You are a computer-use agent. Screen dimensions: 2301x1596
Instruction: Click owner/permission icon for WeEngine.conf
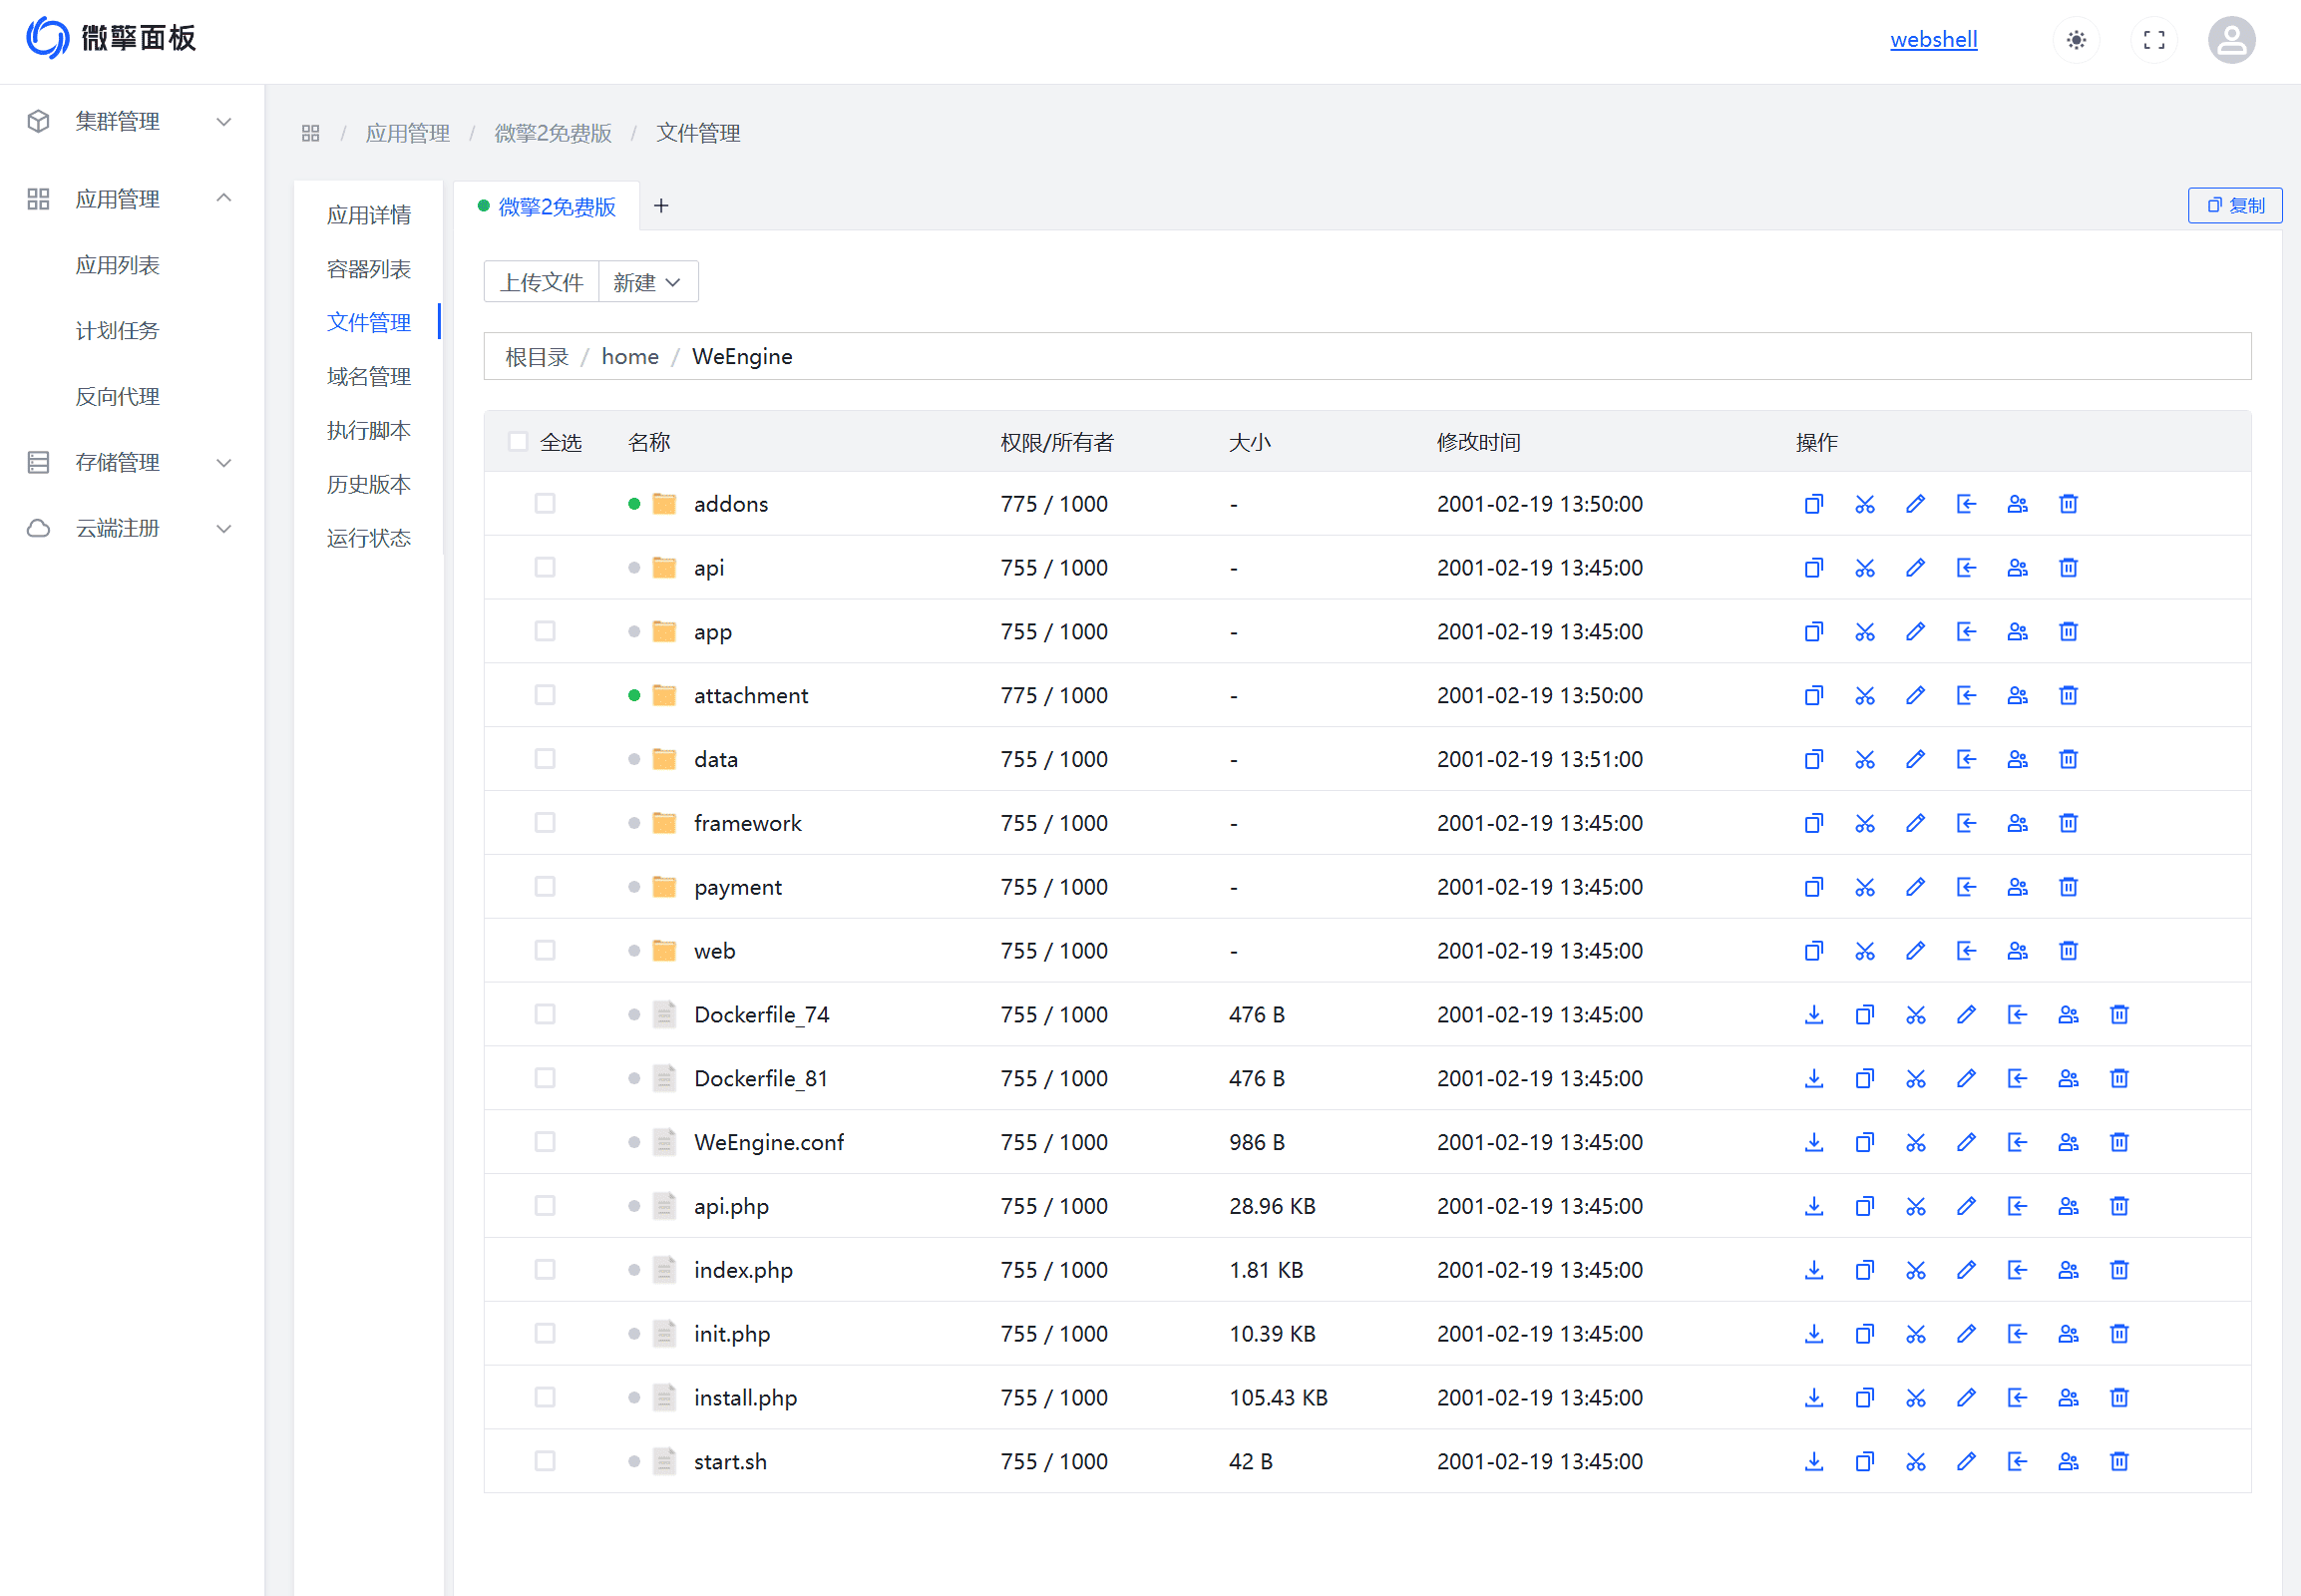click(2068, 1142)
